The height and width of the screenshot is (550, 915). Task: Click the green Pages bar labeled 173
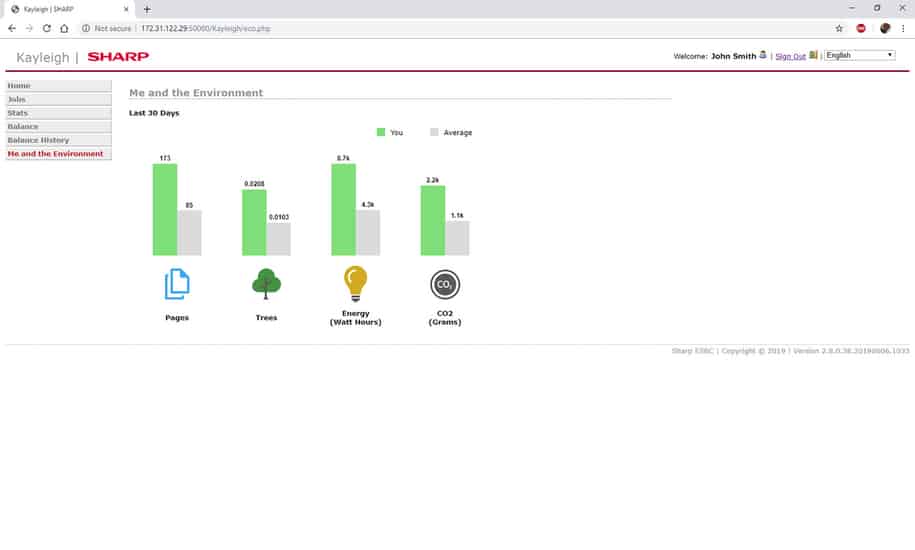(x=165, y=210)
